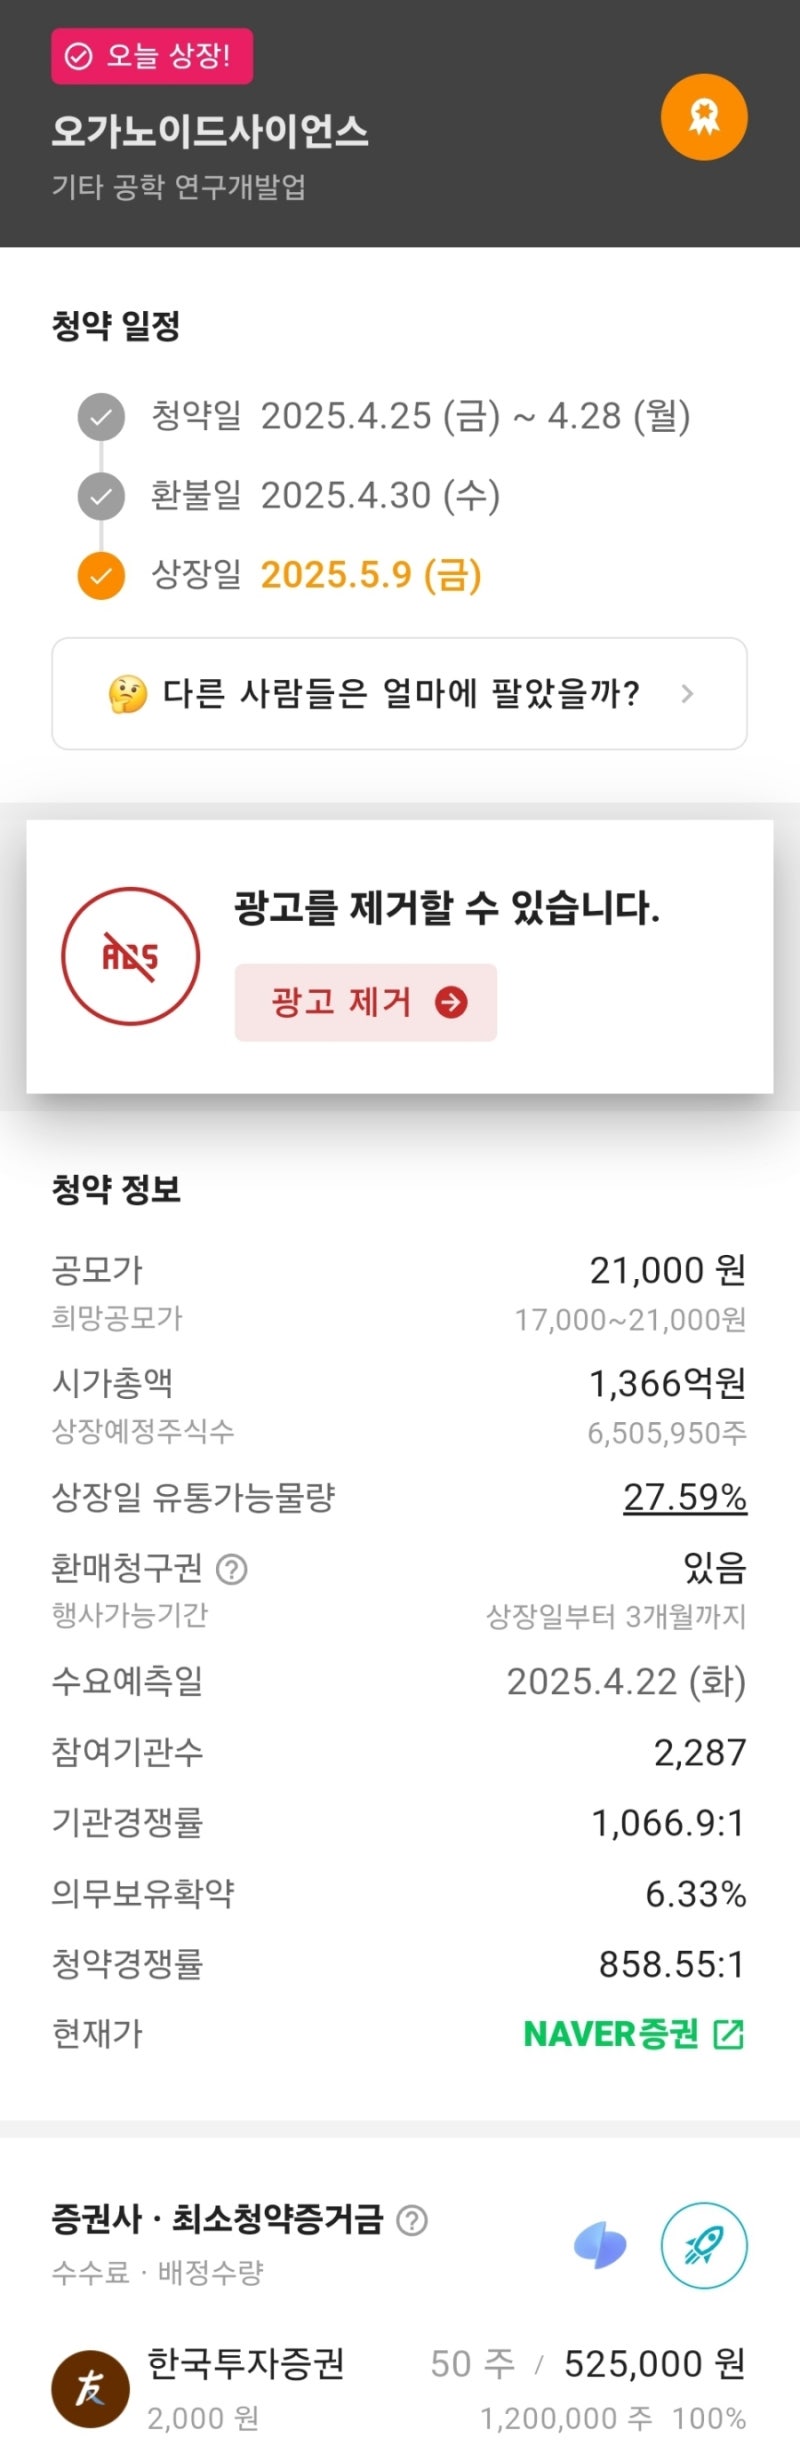Tap the 한국투자증권 brokerage logo

pos(90,2388)
